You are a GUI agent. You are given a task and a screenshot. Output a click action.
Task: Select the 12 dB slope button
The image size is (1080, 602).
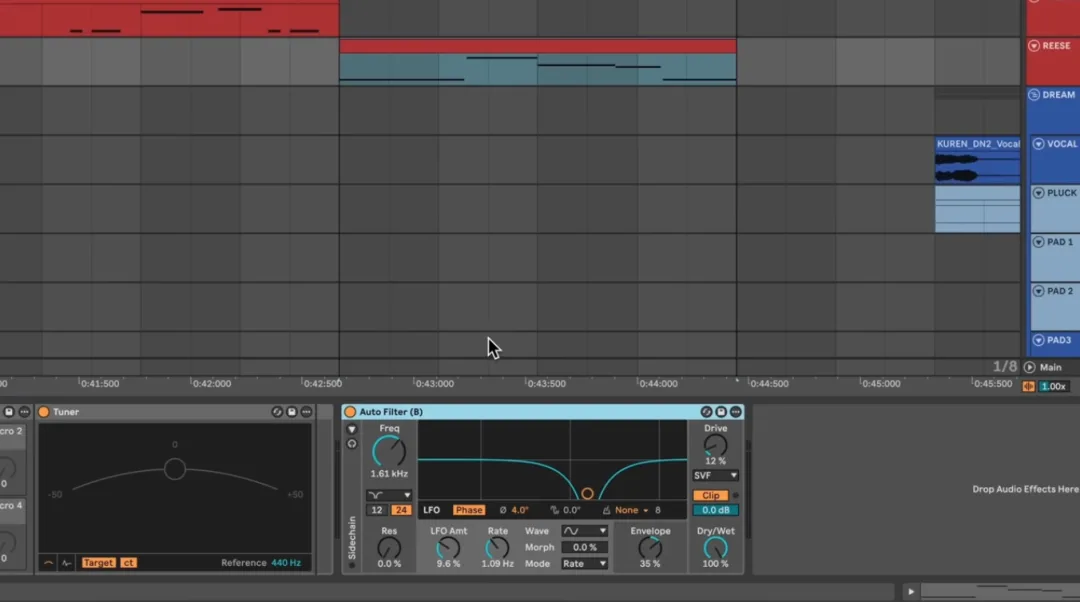[377, 510]
